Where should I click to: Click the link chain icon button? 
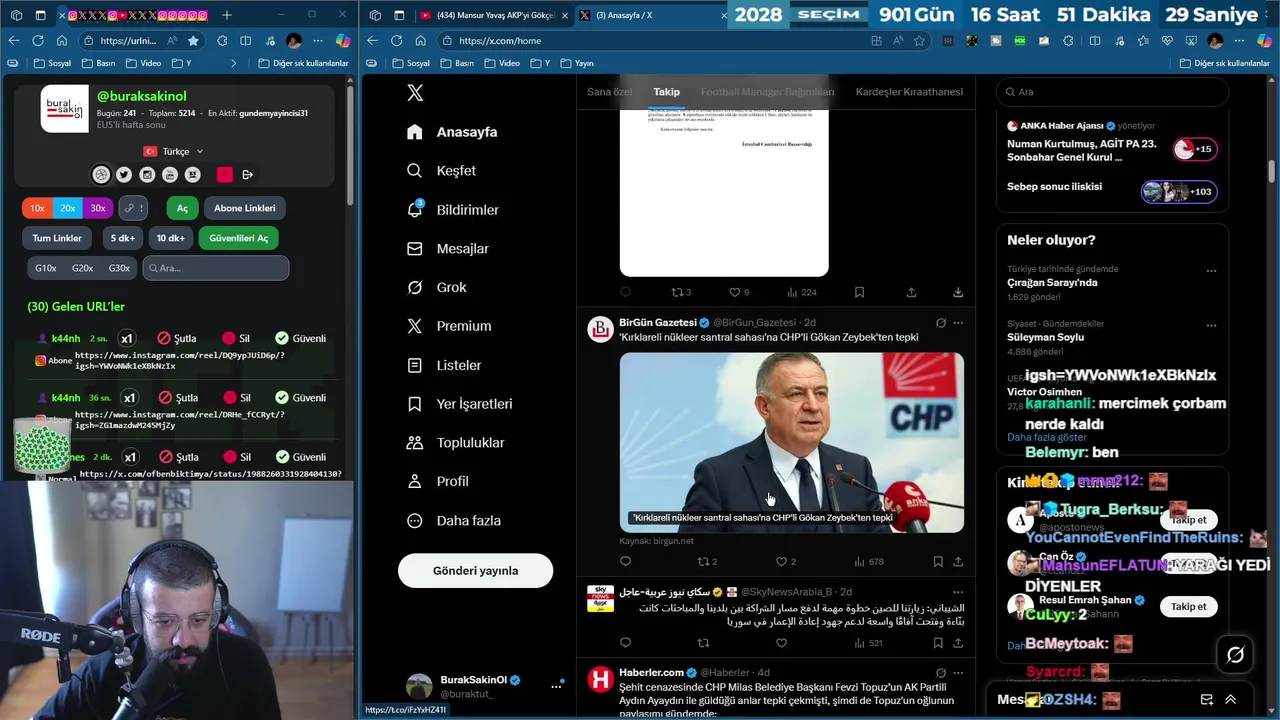(133, 208)
